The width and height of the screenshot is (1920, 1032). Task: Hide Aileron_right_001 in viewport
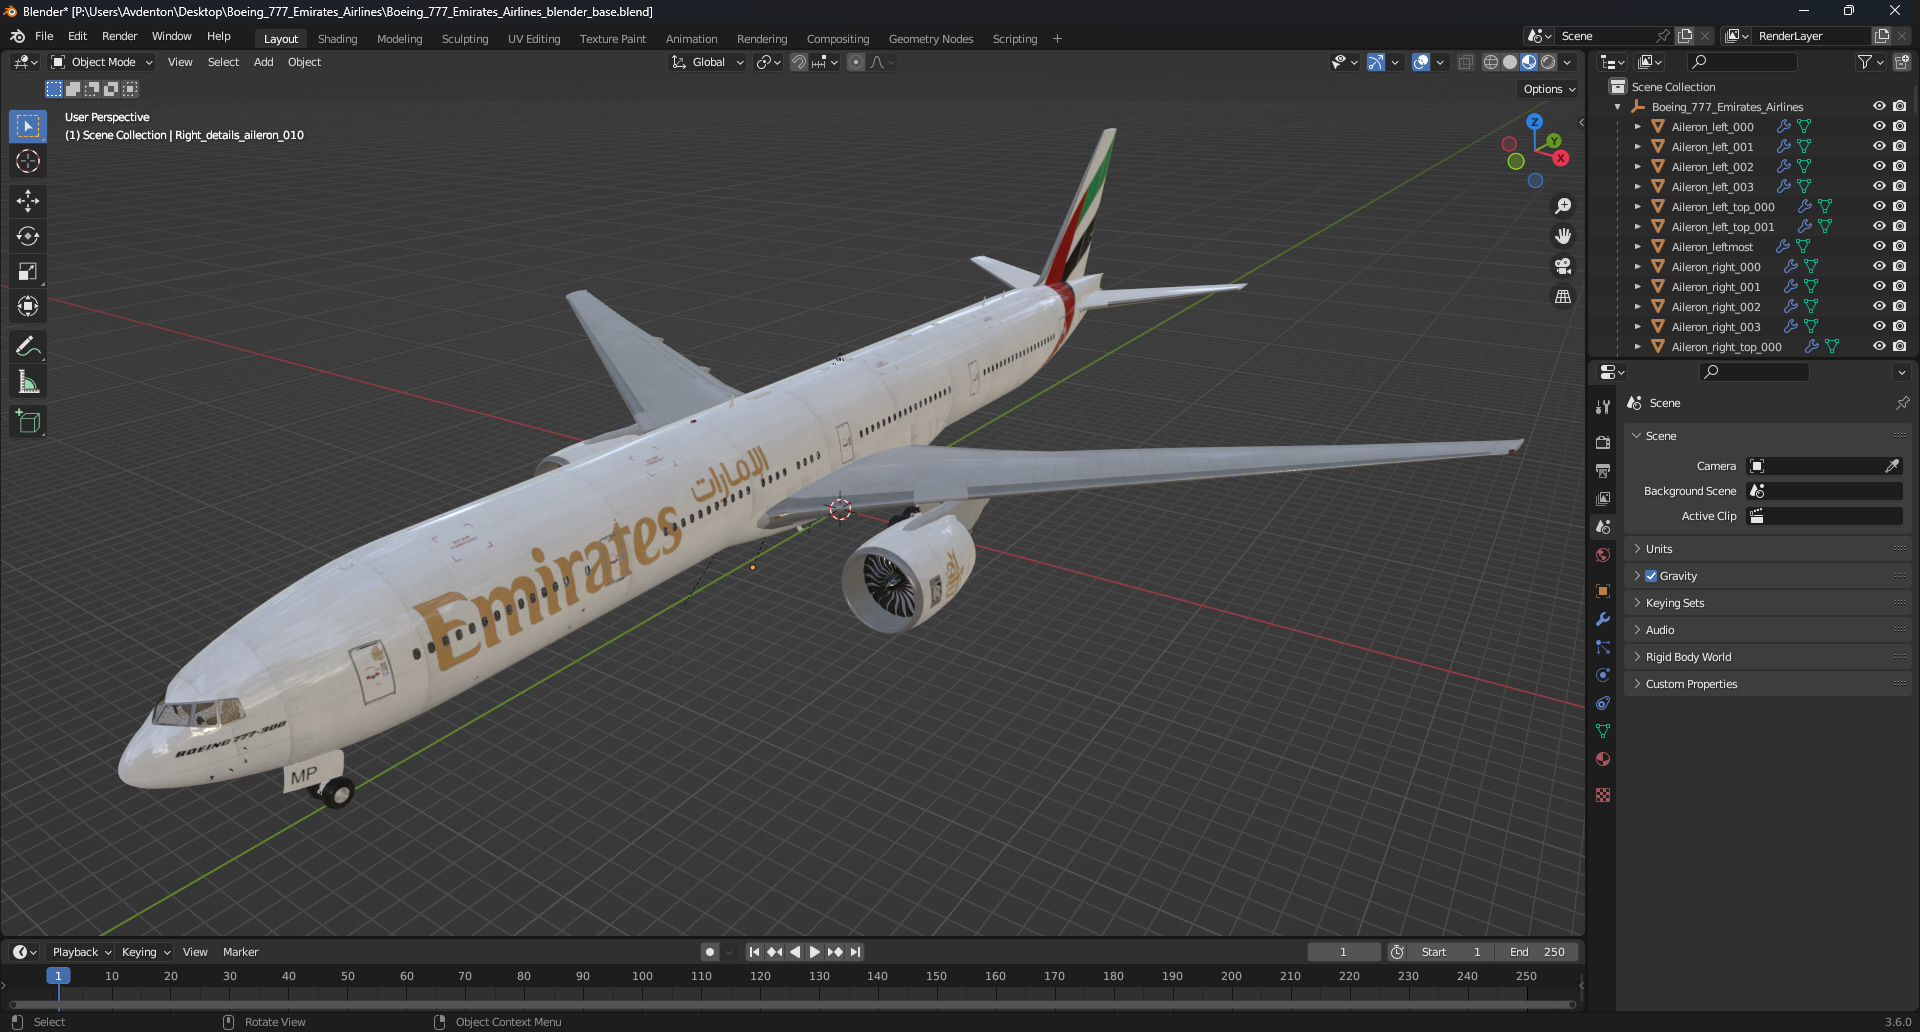click(1879, 286)
